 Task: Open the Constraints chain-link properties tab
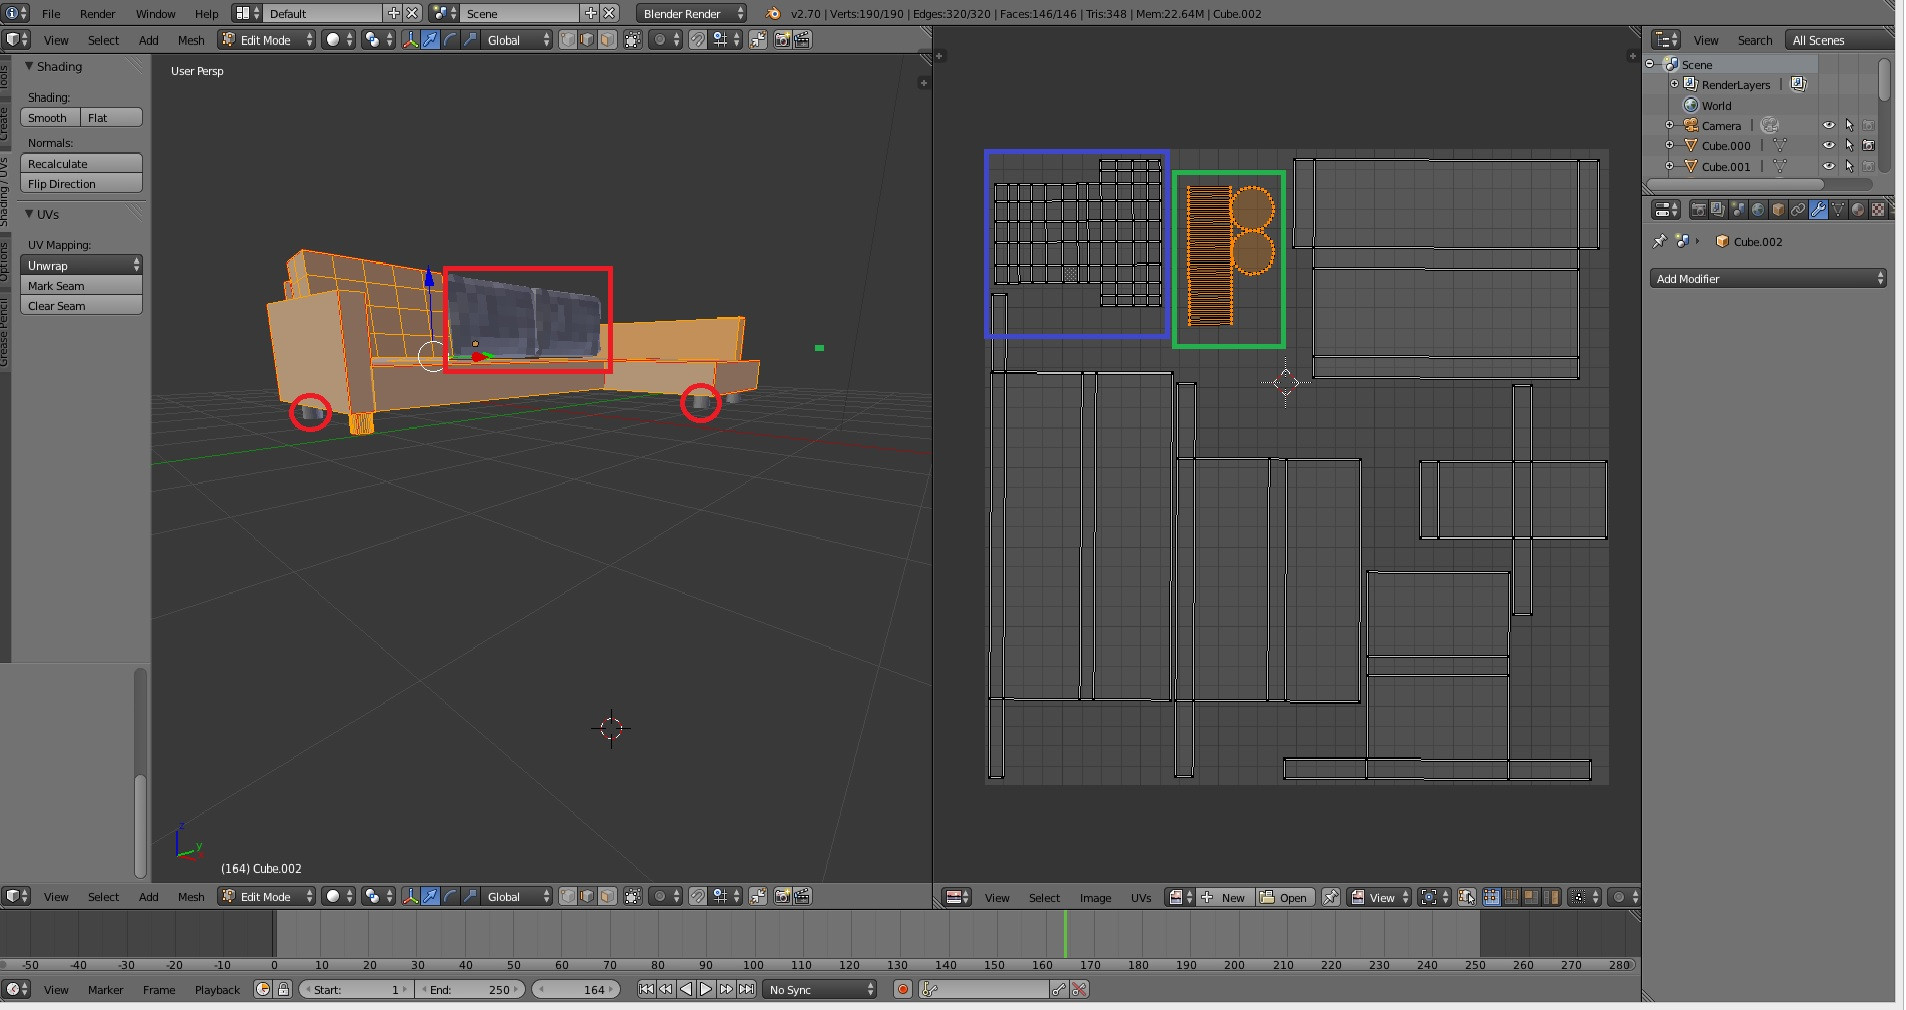(1798, 209)
